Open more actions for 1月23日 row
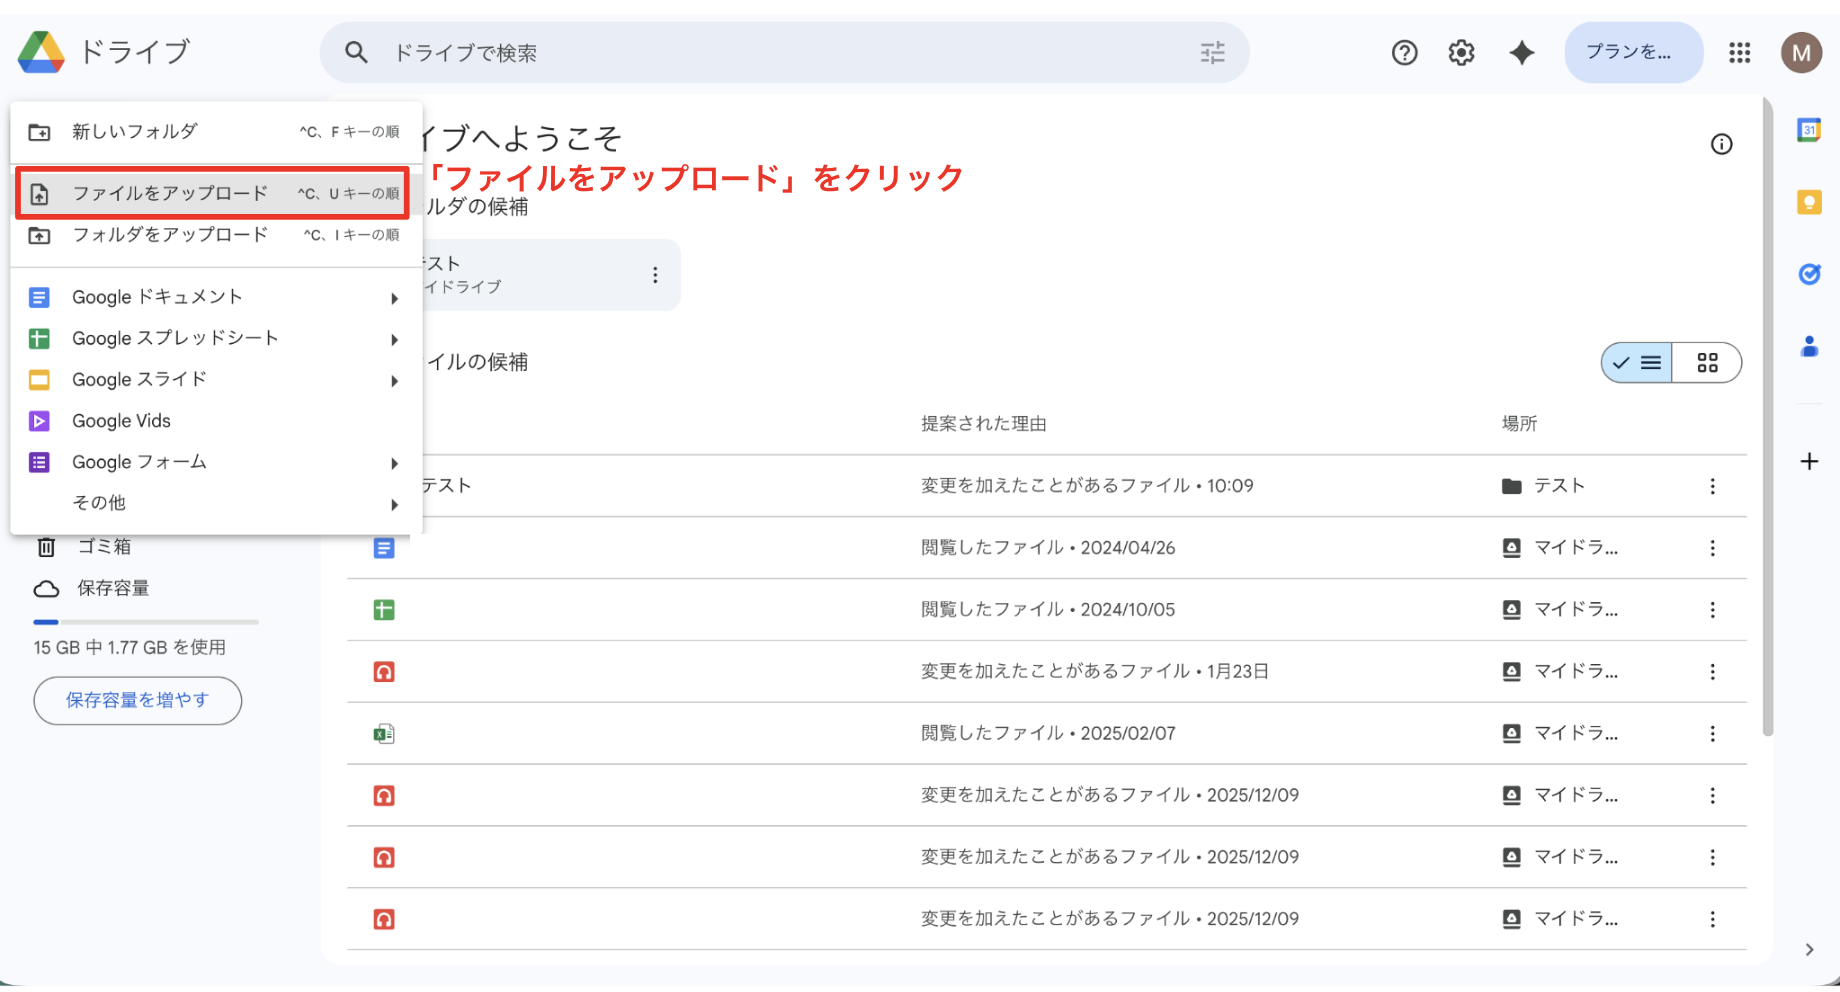Viewport: 1840px width, 992px height. 1712,672
